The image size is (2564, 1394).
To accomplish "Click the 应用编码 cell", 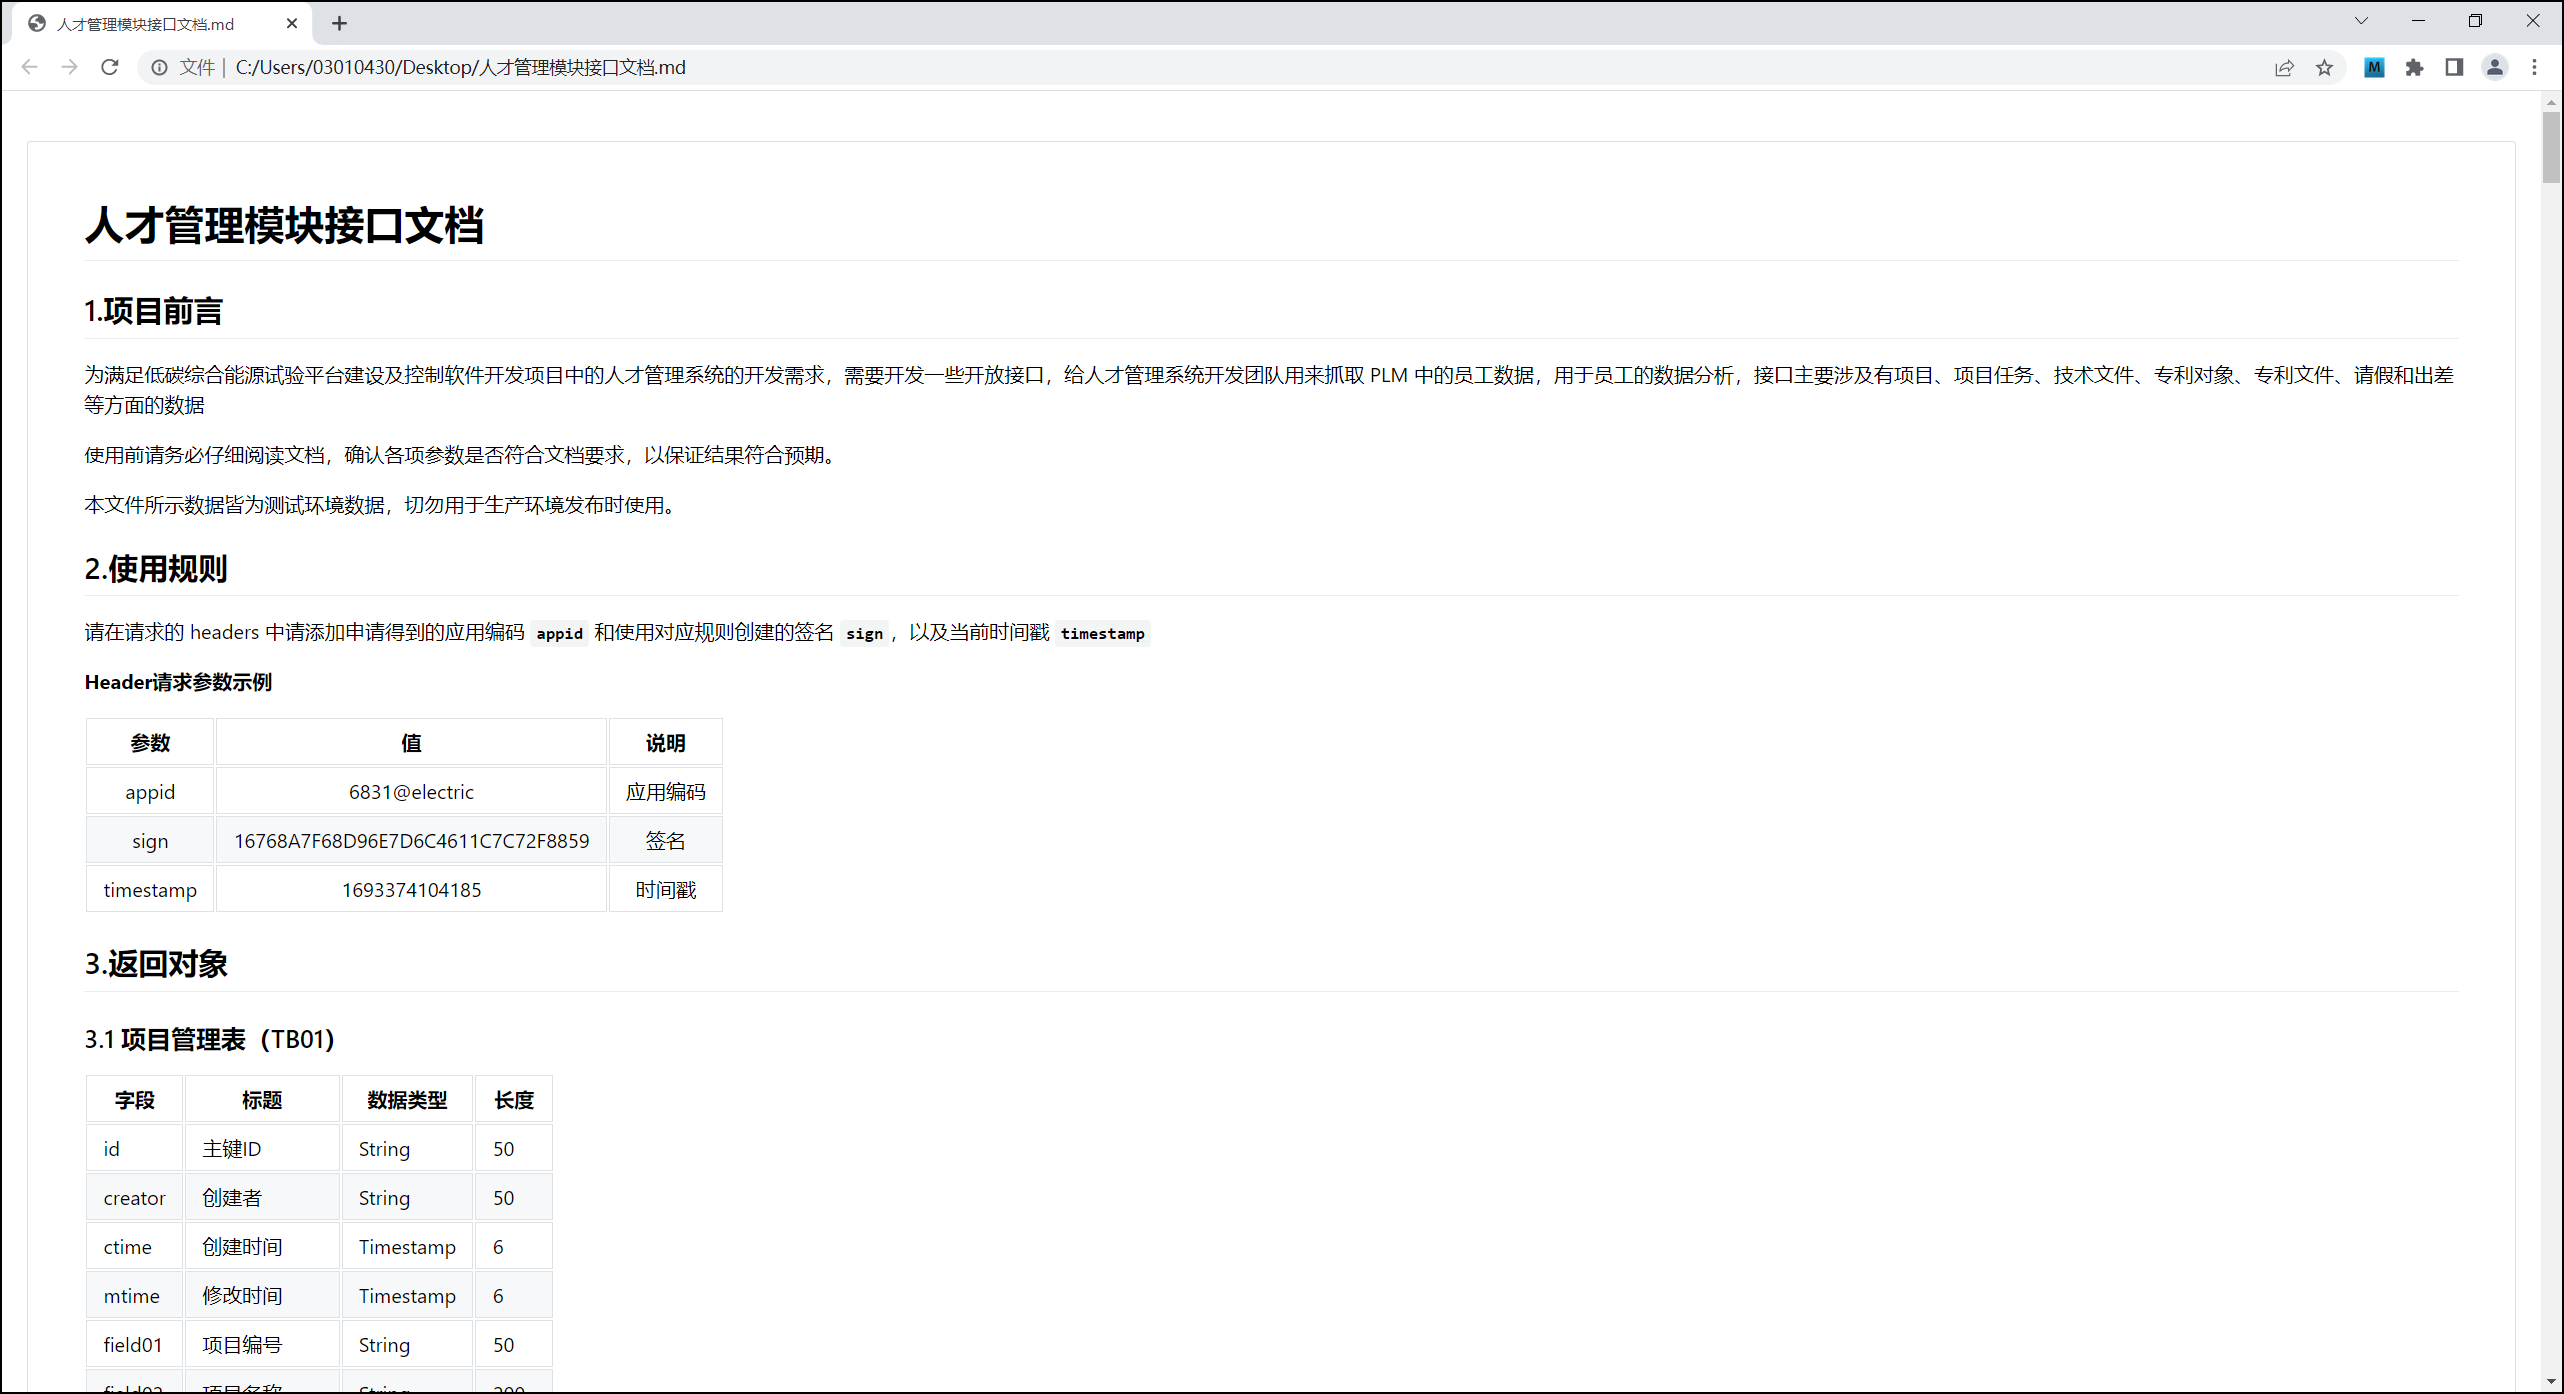I will (666, 792).
